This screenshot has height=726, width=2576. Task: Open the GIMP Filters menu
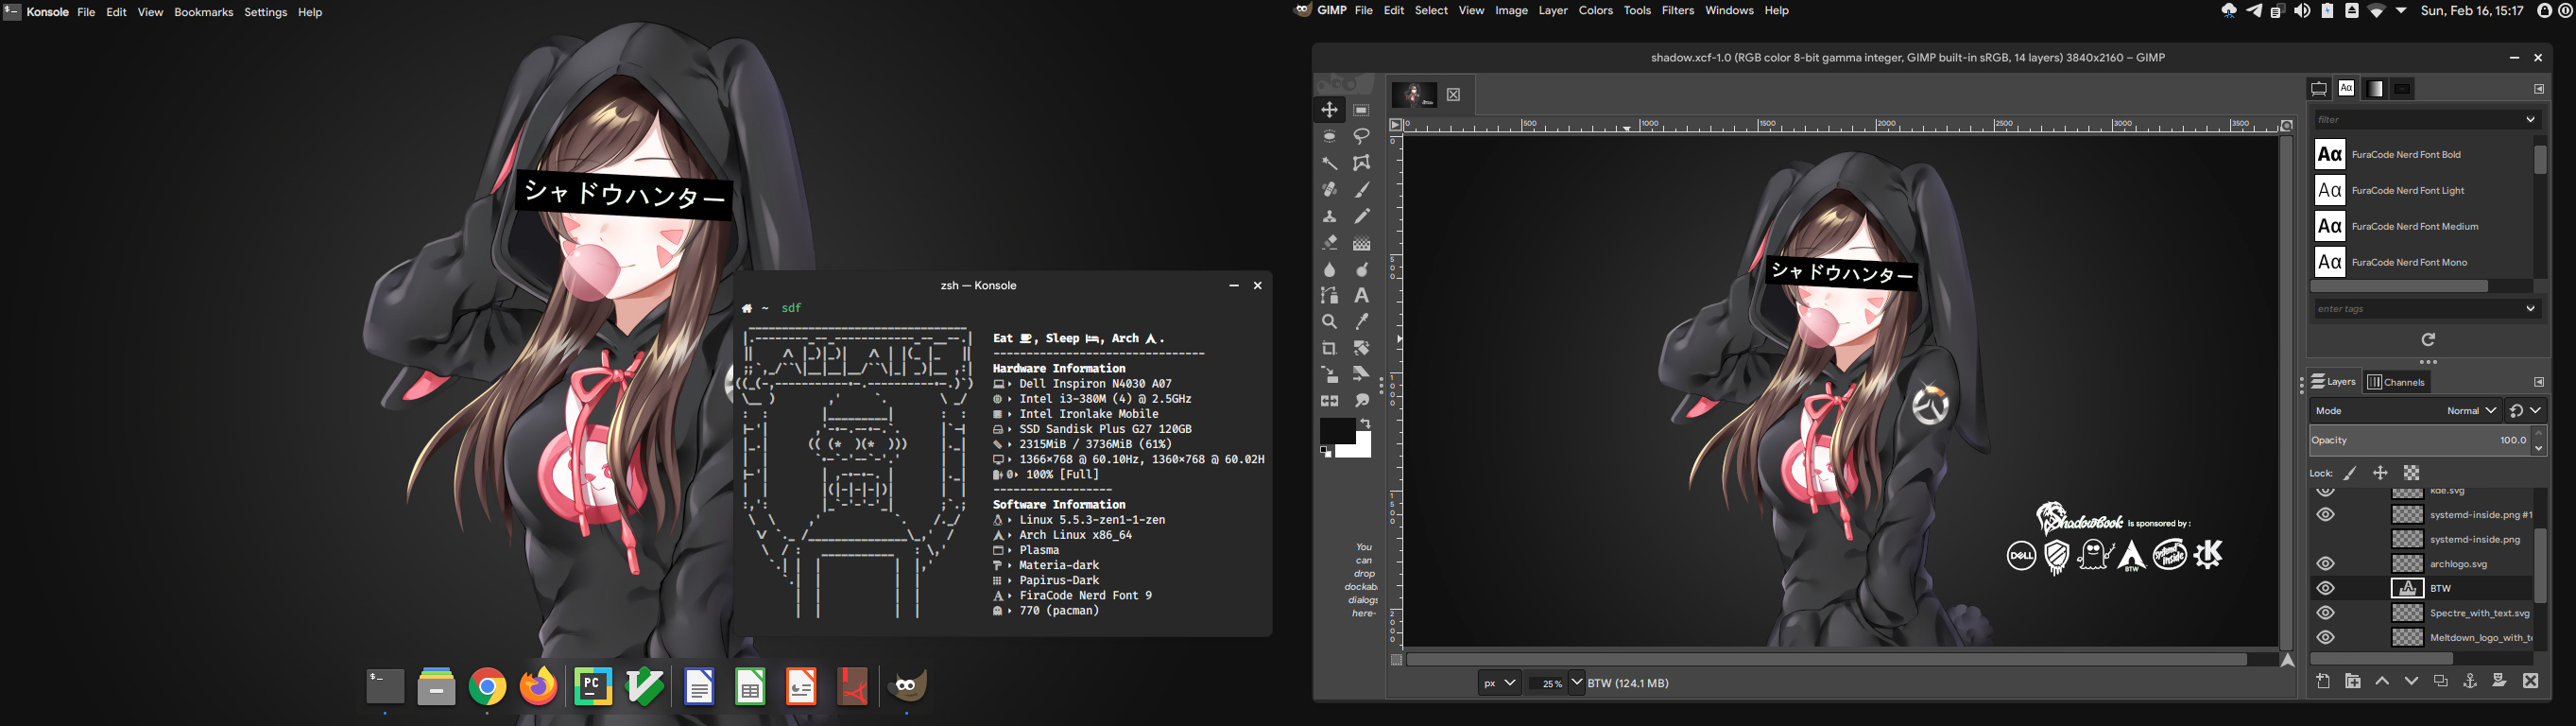click(1678, 11)
